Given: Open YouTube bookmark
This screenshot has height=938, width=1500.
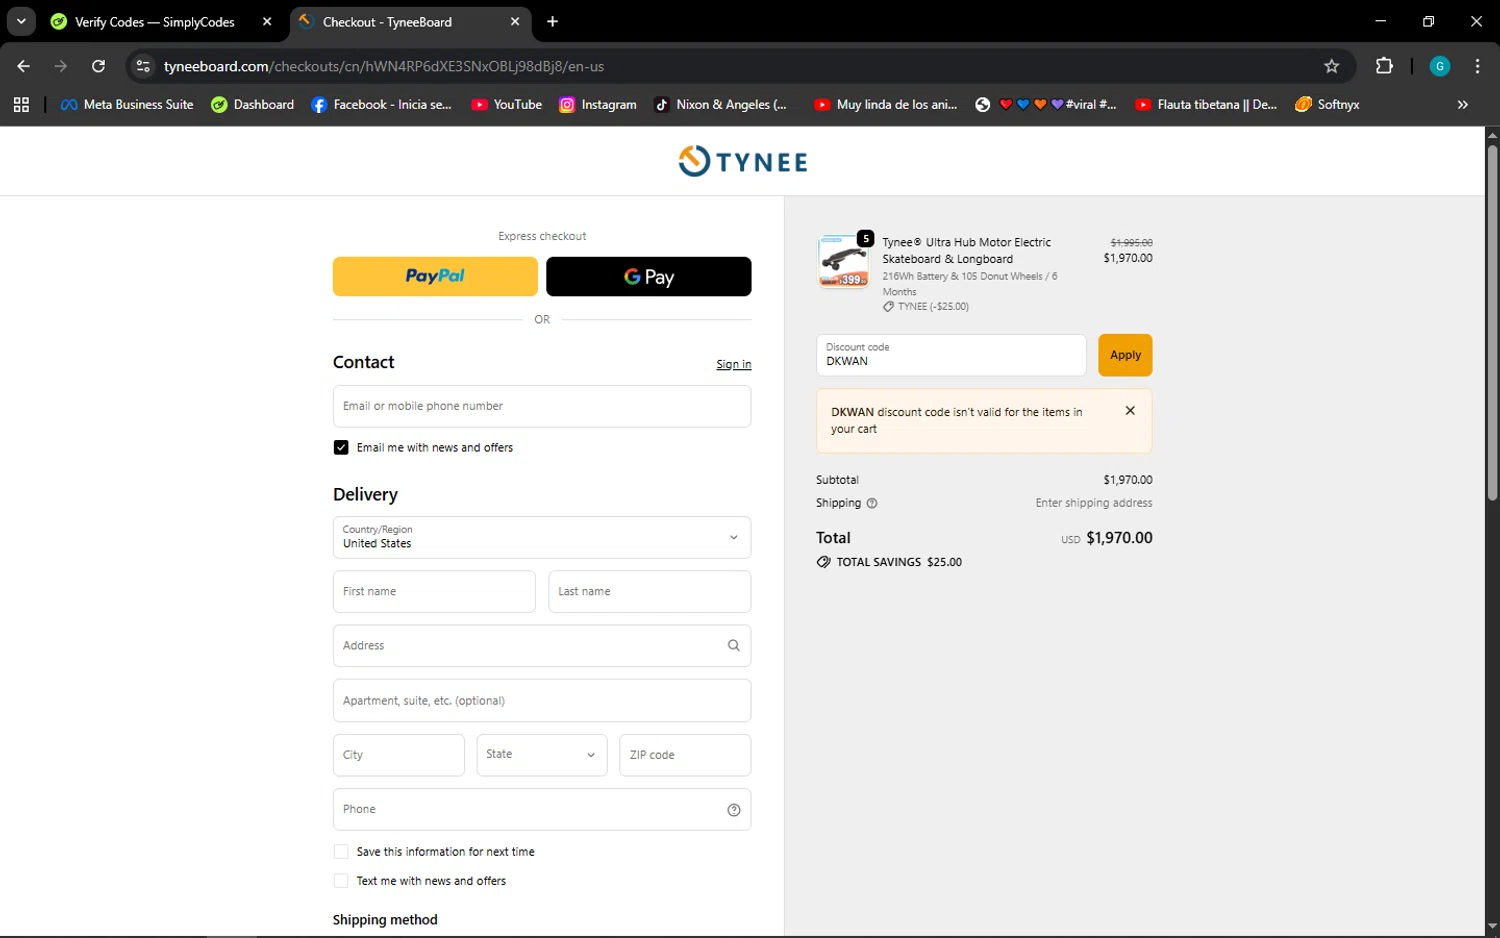Looking at the screenshot, I should pyautogui.click(x=507, y=104).
